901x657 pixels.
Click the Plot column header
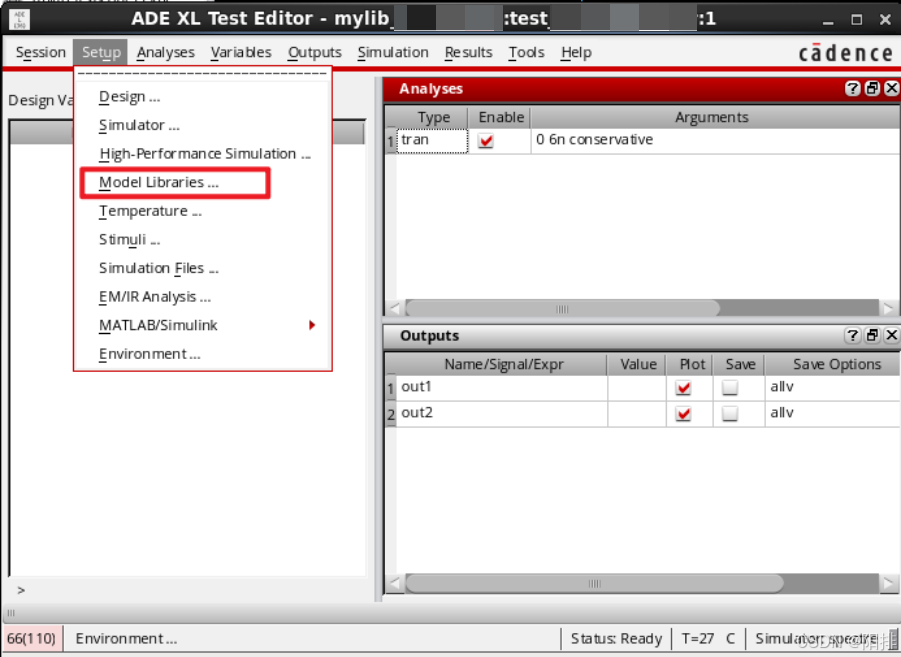pos(690,364)
